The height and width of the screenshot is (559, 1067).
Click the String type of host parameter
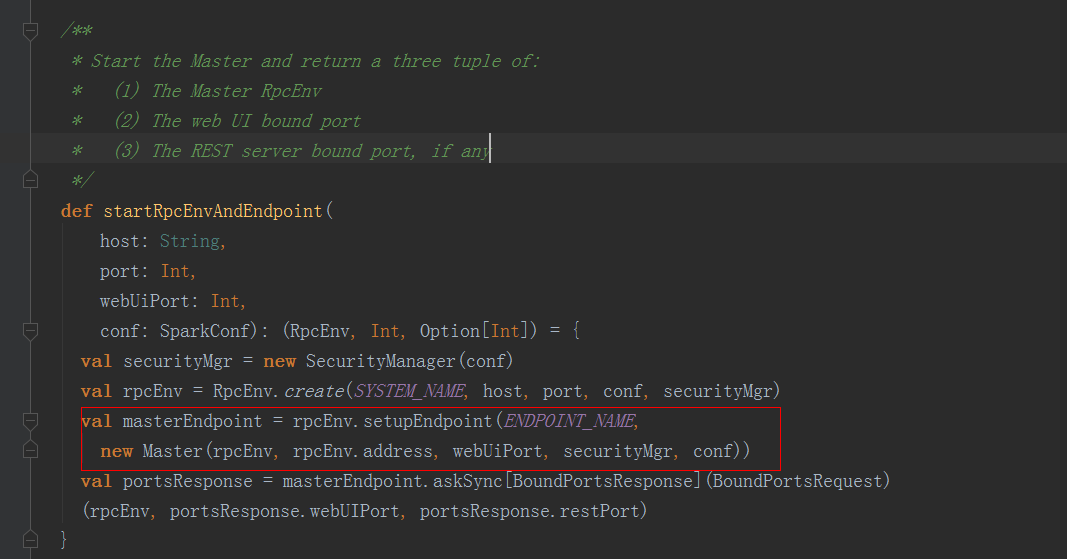pos(190,241)
